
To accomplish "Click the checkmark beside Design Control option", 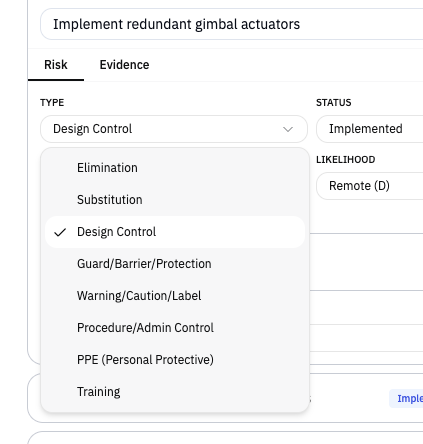I will pos(60,232).
